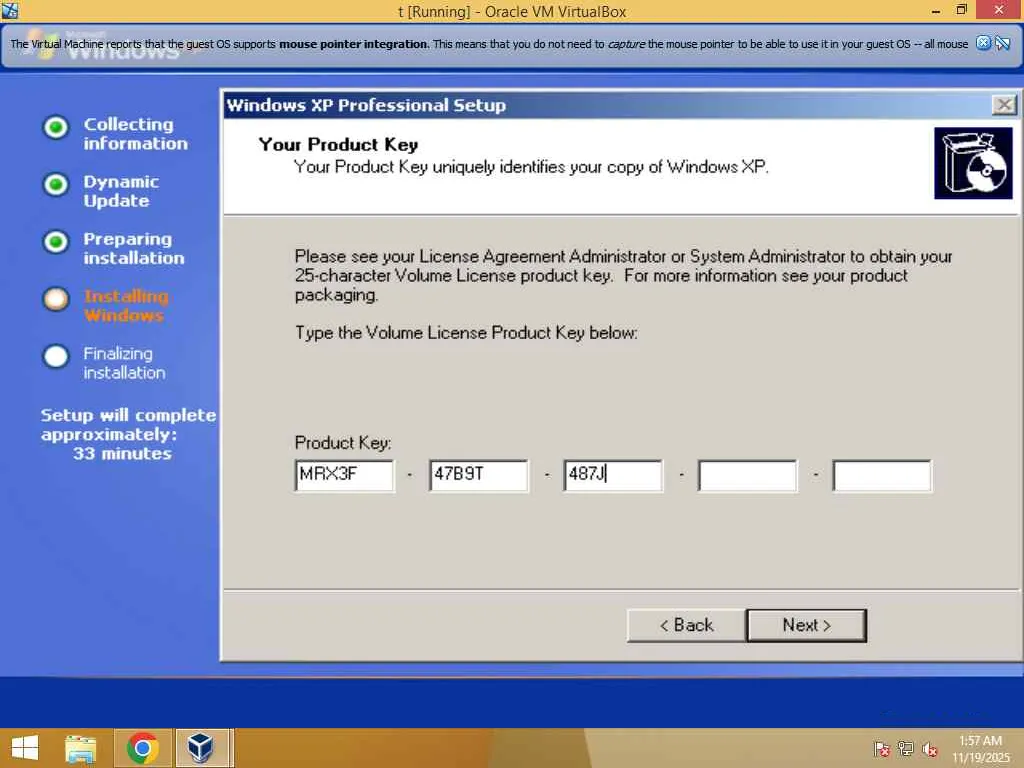Close the Oracle VM VirtualBox window
Viewport: 1024px width, 768px height.
[x=999, y=10]
